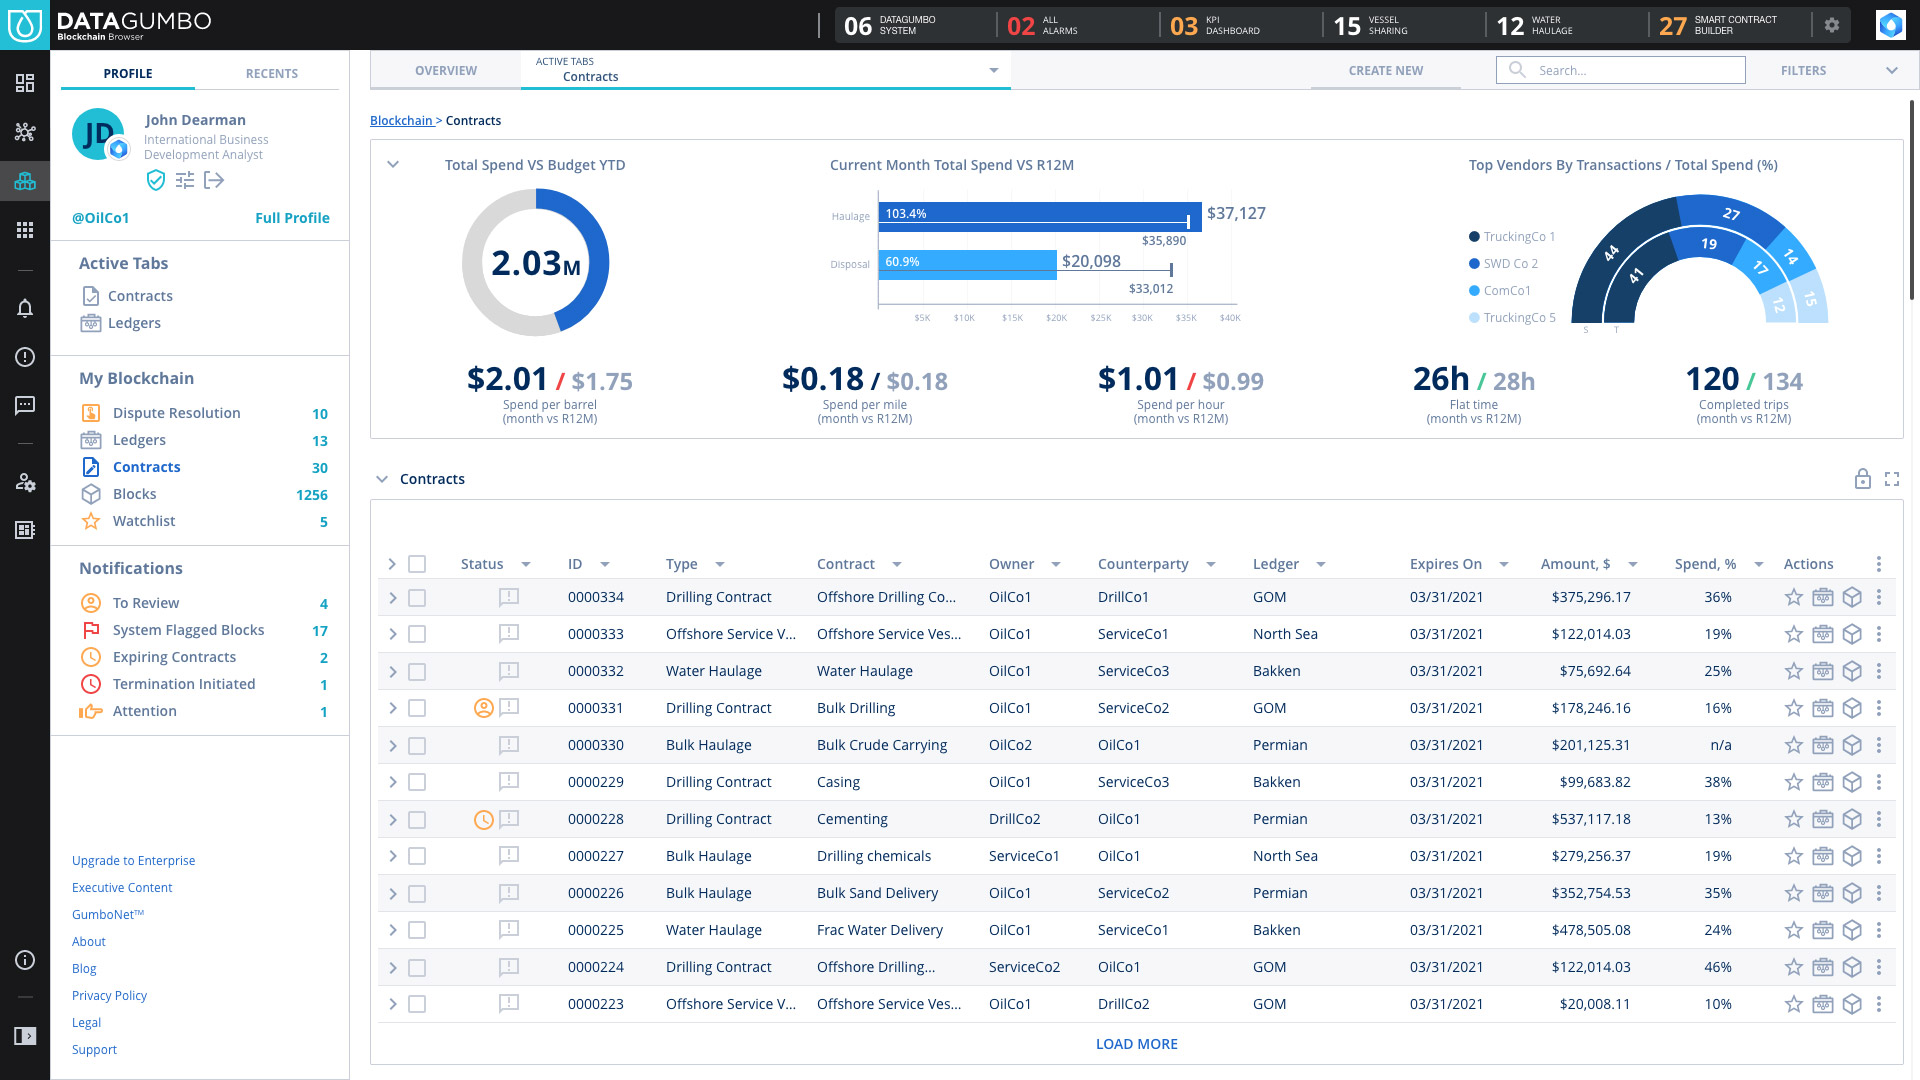Collapse the Contracts section chevron

point(381,479)
